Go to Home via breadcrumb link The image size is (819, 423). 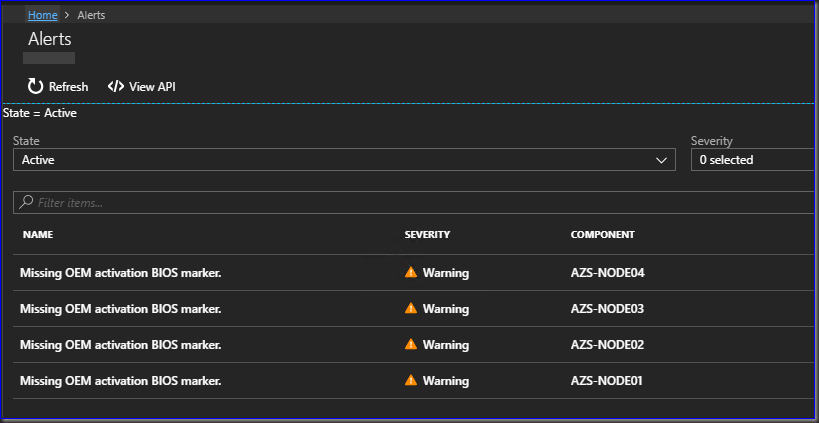43,15
